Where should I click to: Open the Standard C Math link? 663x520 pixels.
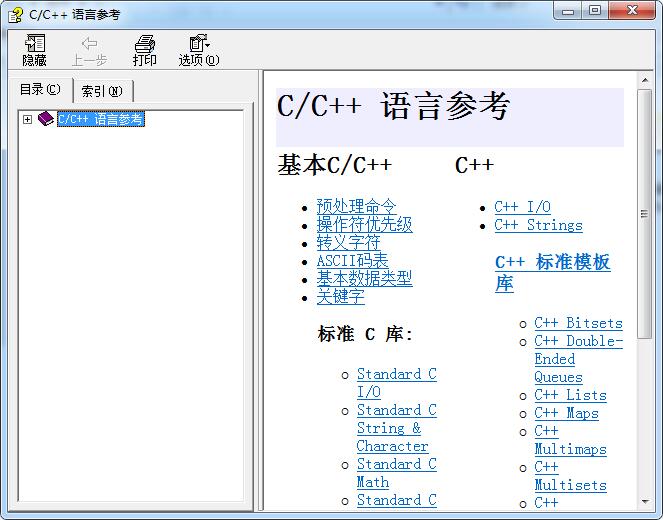(397, 473)
